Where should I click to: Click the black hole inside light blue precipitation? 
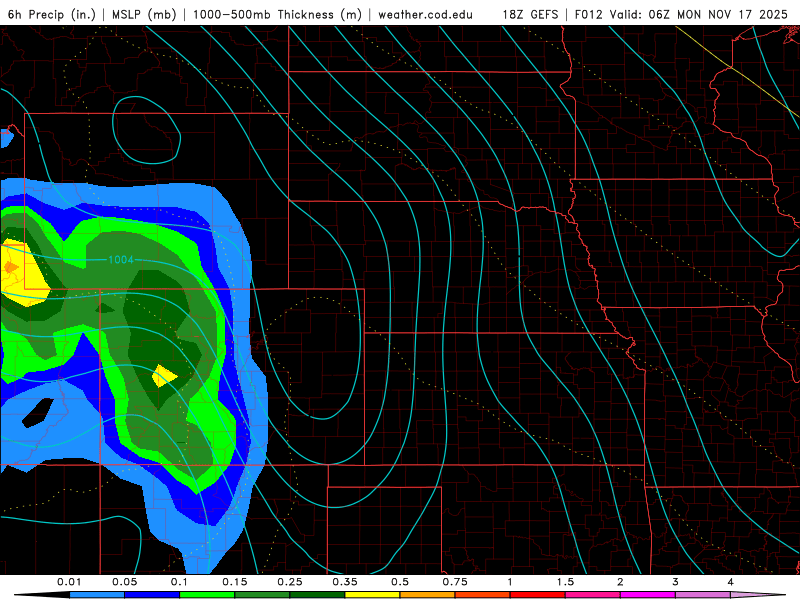38,413
